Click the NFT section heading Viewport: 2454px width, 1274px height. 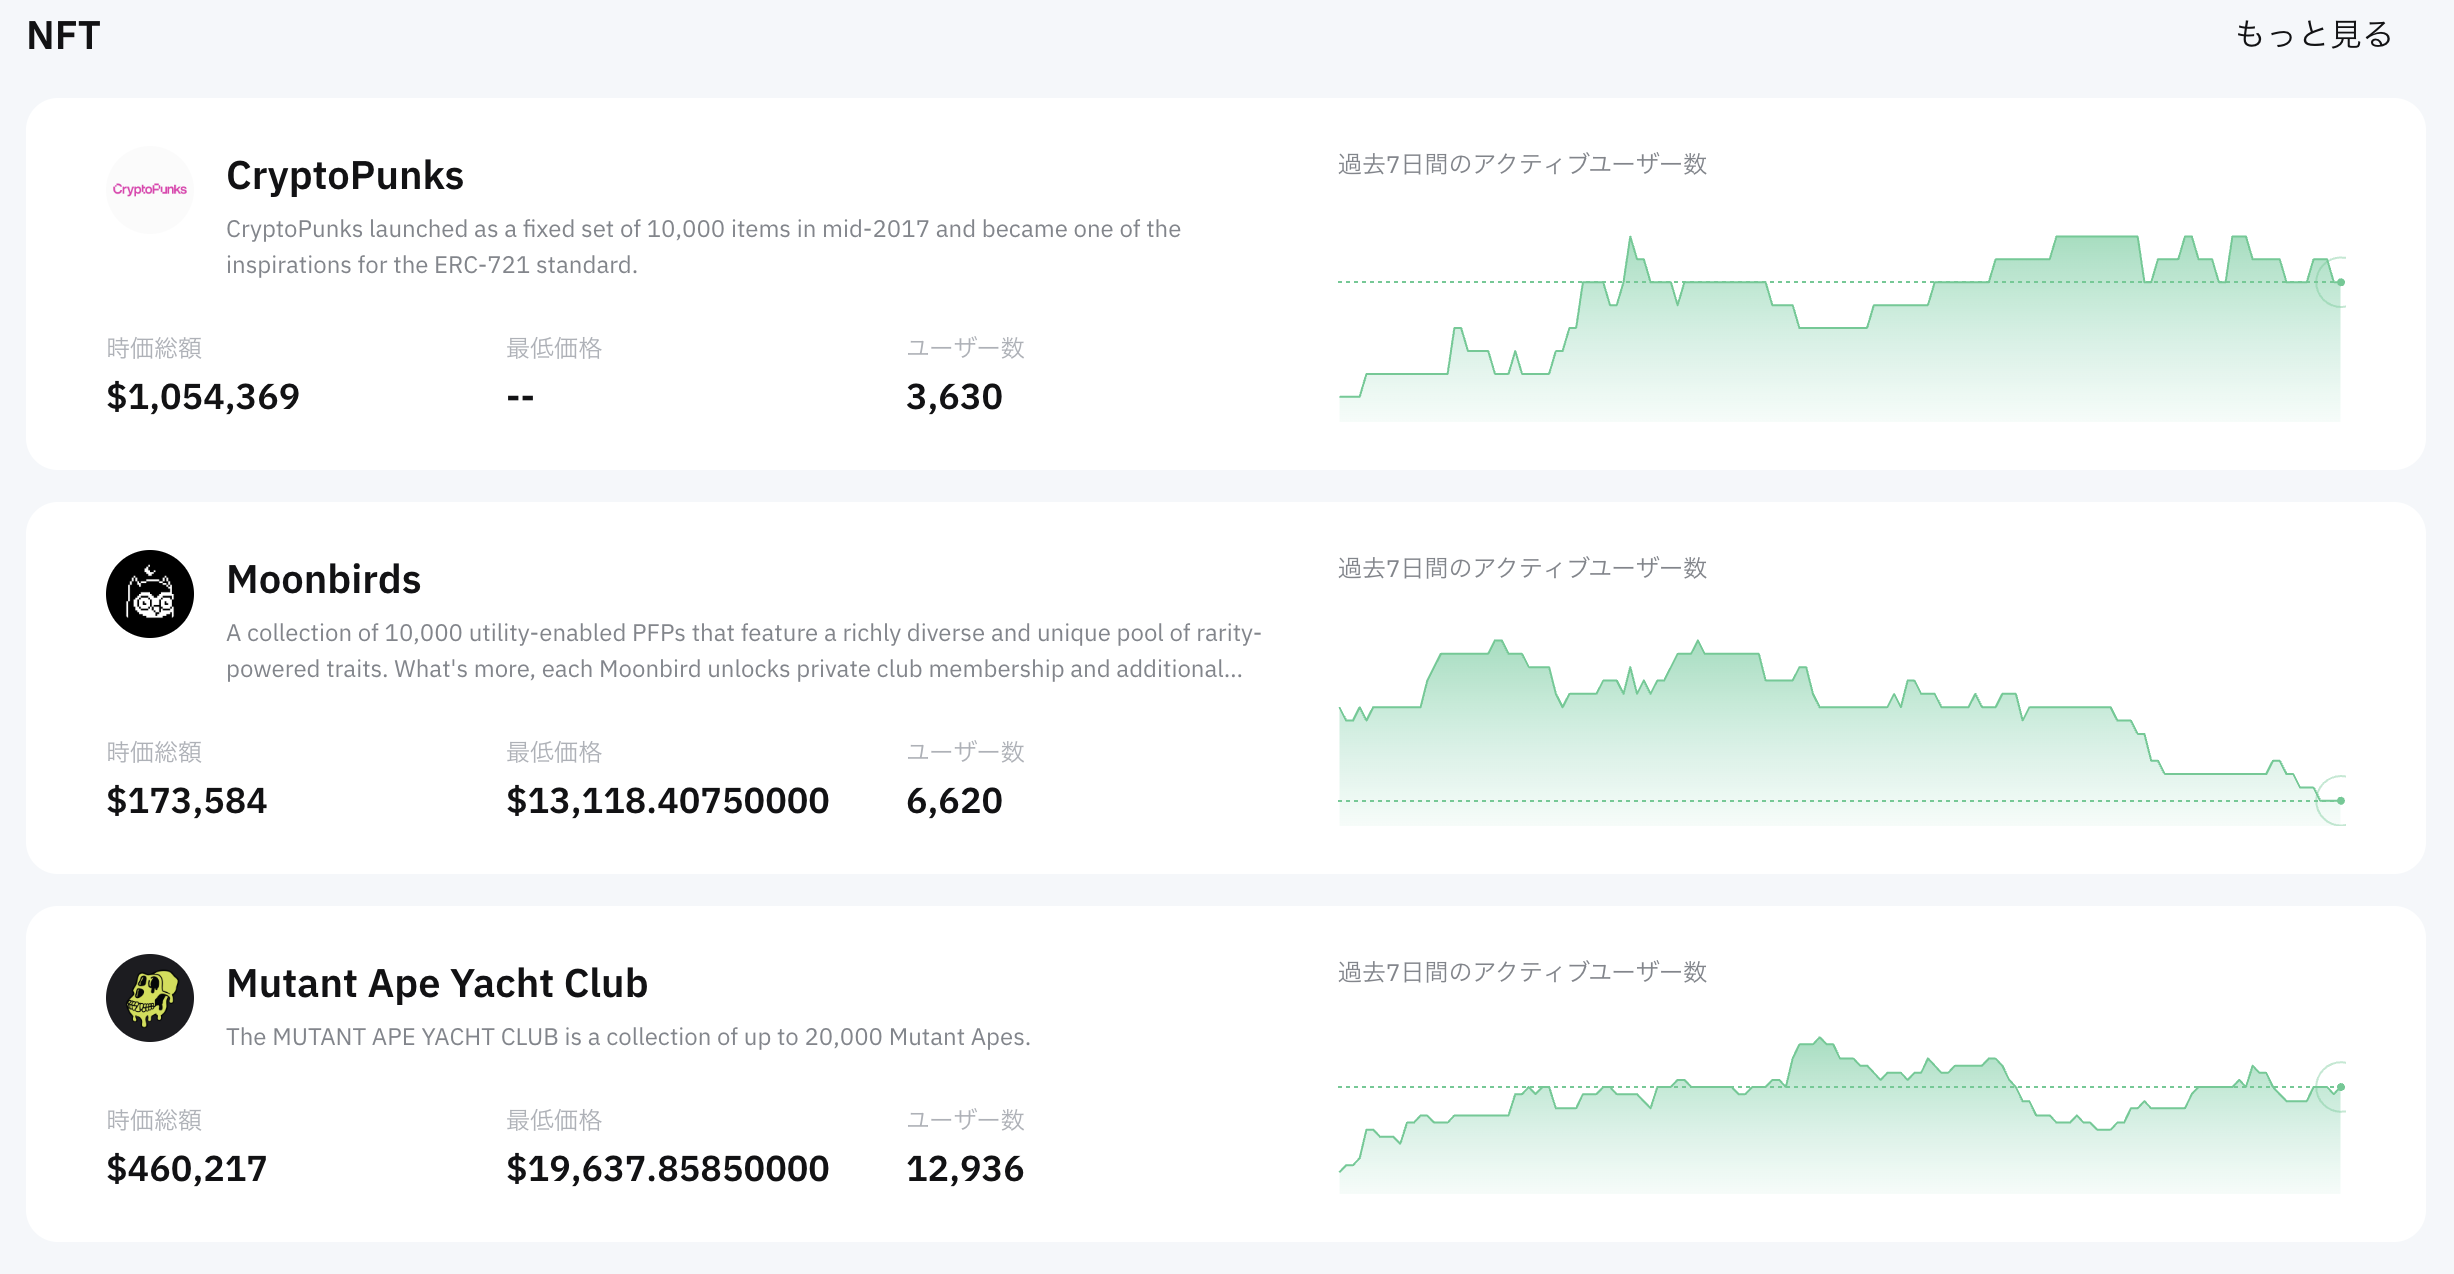coord(62,36)
